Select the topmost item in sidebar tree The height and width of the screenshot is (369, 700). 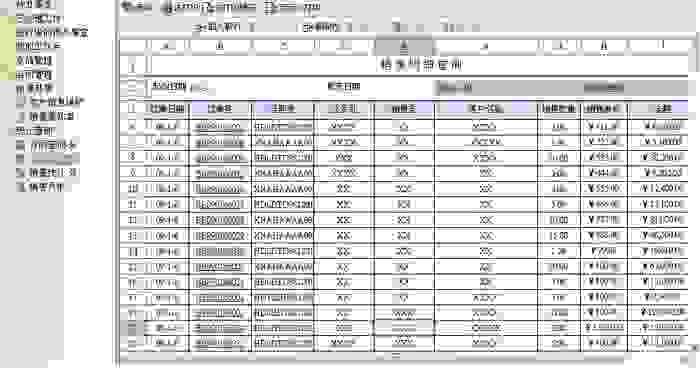(x=35, y=4)
